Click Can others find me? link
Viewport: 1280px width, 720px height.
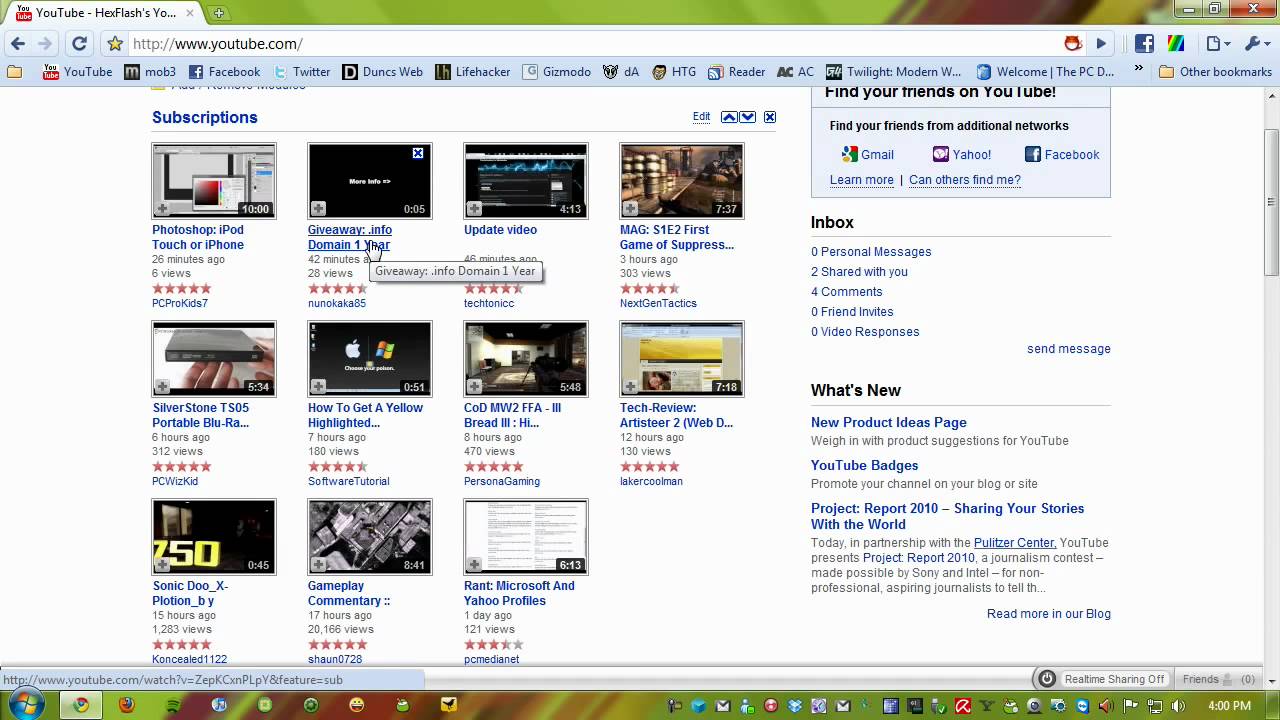[965, 180]
